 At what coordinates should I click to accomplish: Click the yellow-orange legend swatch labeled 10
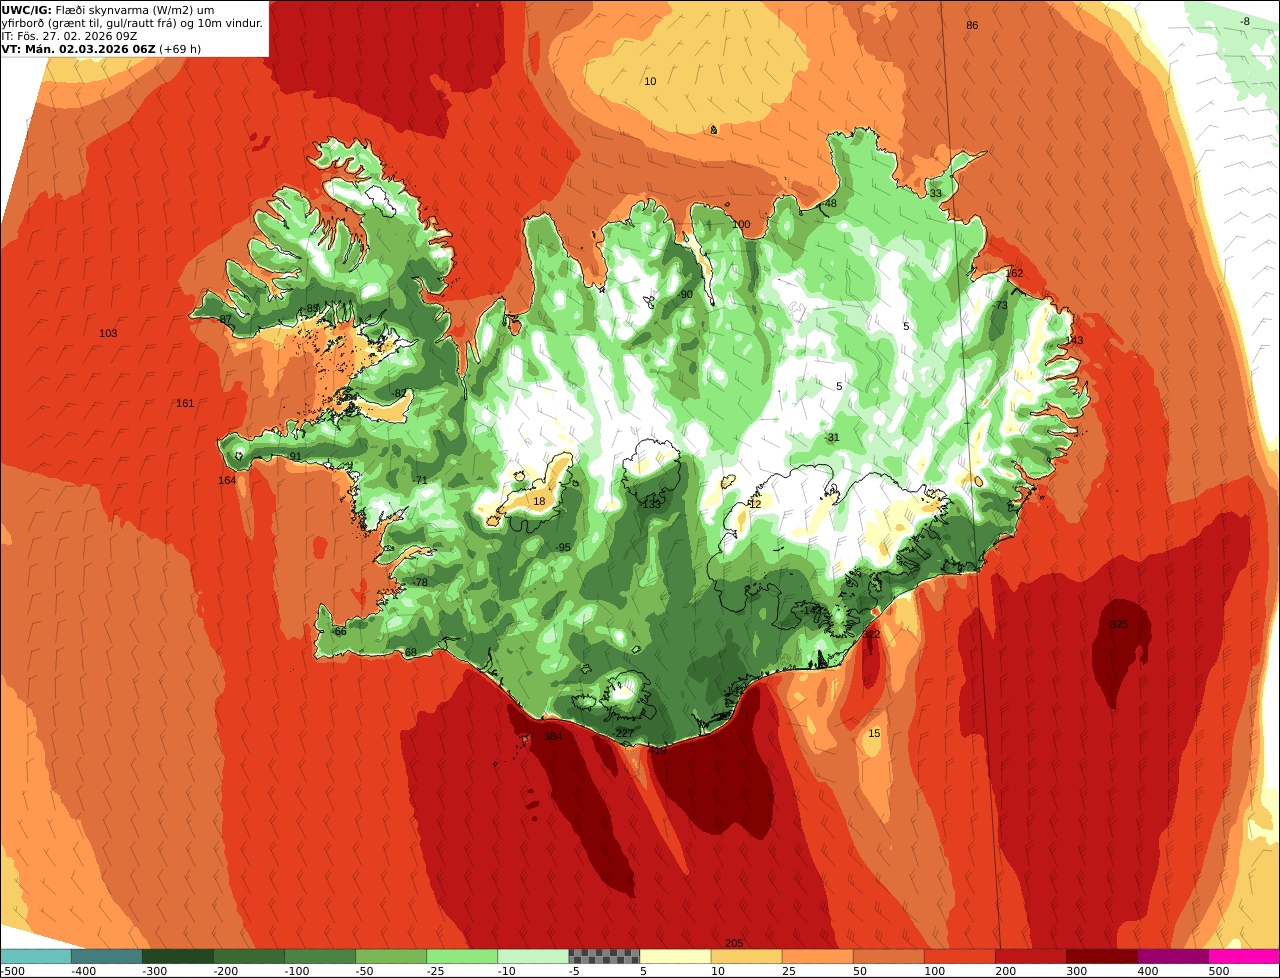click(x=746, y=956)
